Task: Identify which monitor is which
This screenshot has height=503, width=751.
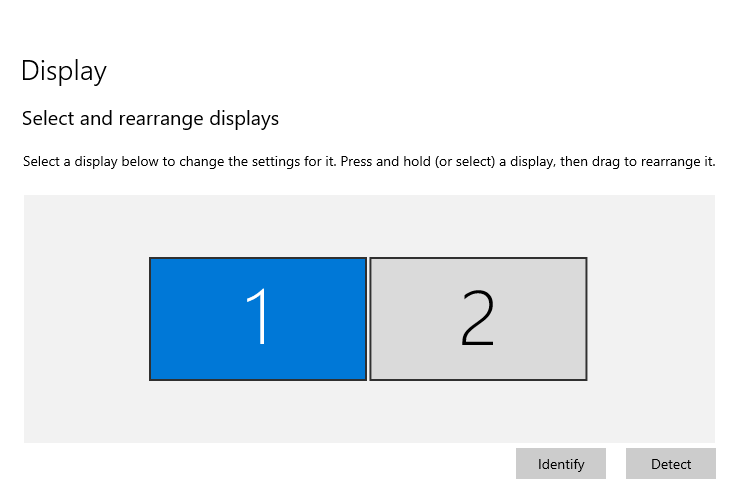Action: click(x=560, y=463)
